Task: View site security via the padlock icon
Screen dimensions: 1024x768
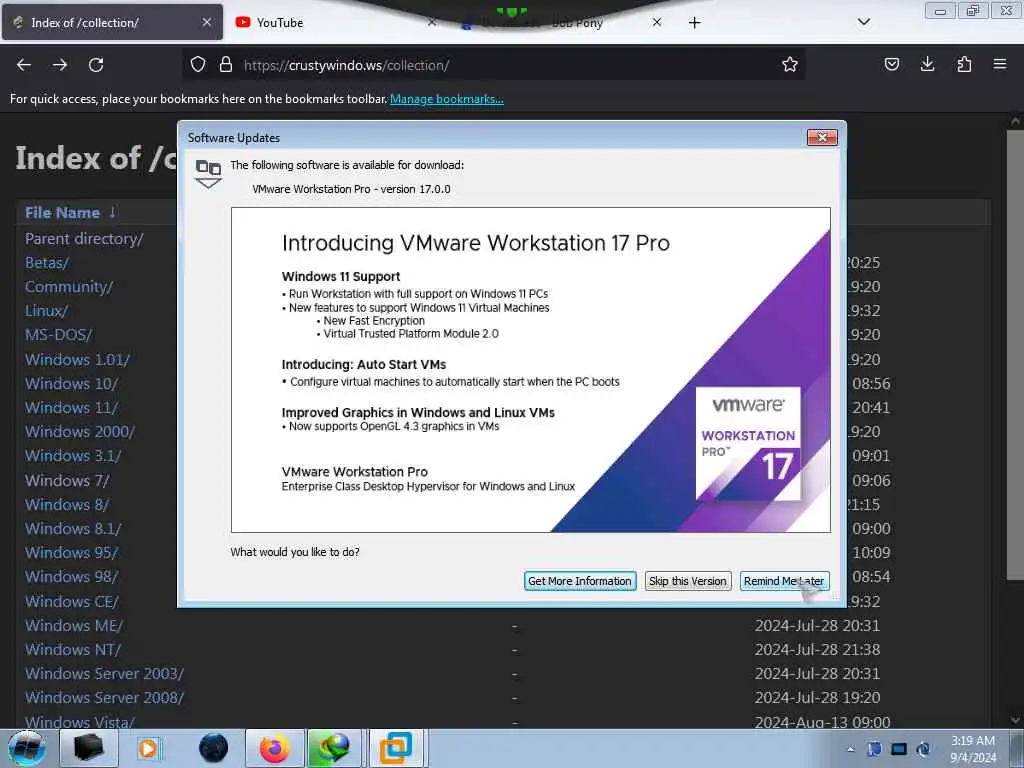Action: pos(226,64)
